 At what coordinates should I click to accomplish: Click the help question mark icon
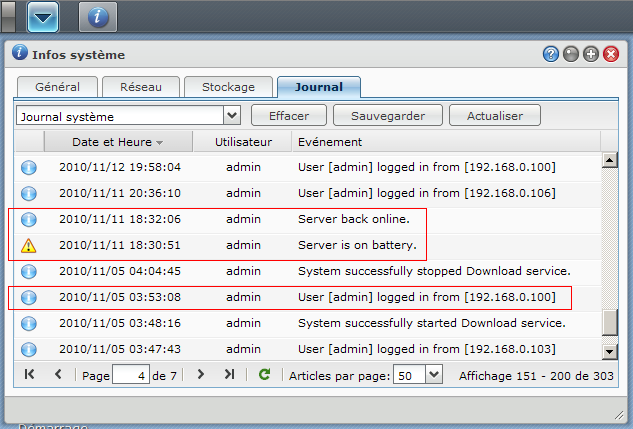[550, 54]
